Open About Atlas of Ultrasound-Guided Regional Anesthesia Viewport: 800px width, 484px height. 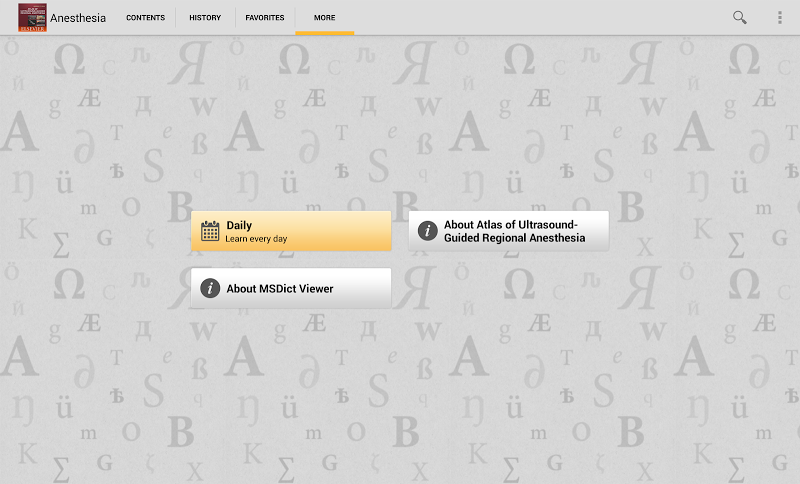(509, 231)
